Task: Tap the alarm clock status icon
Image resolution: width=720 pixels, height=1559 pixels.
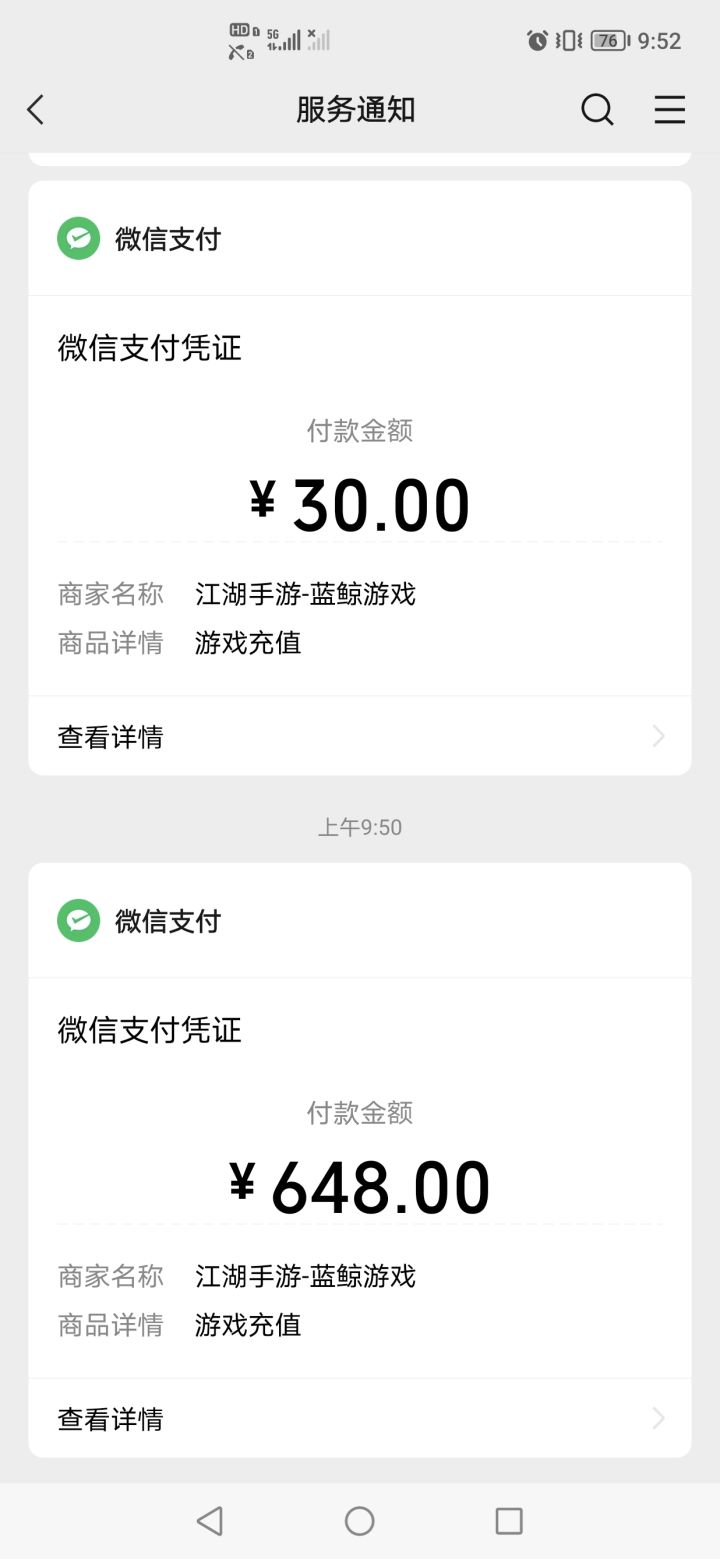Action: pyautogui.click(x=537, y=41)
